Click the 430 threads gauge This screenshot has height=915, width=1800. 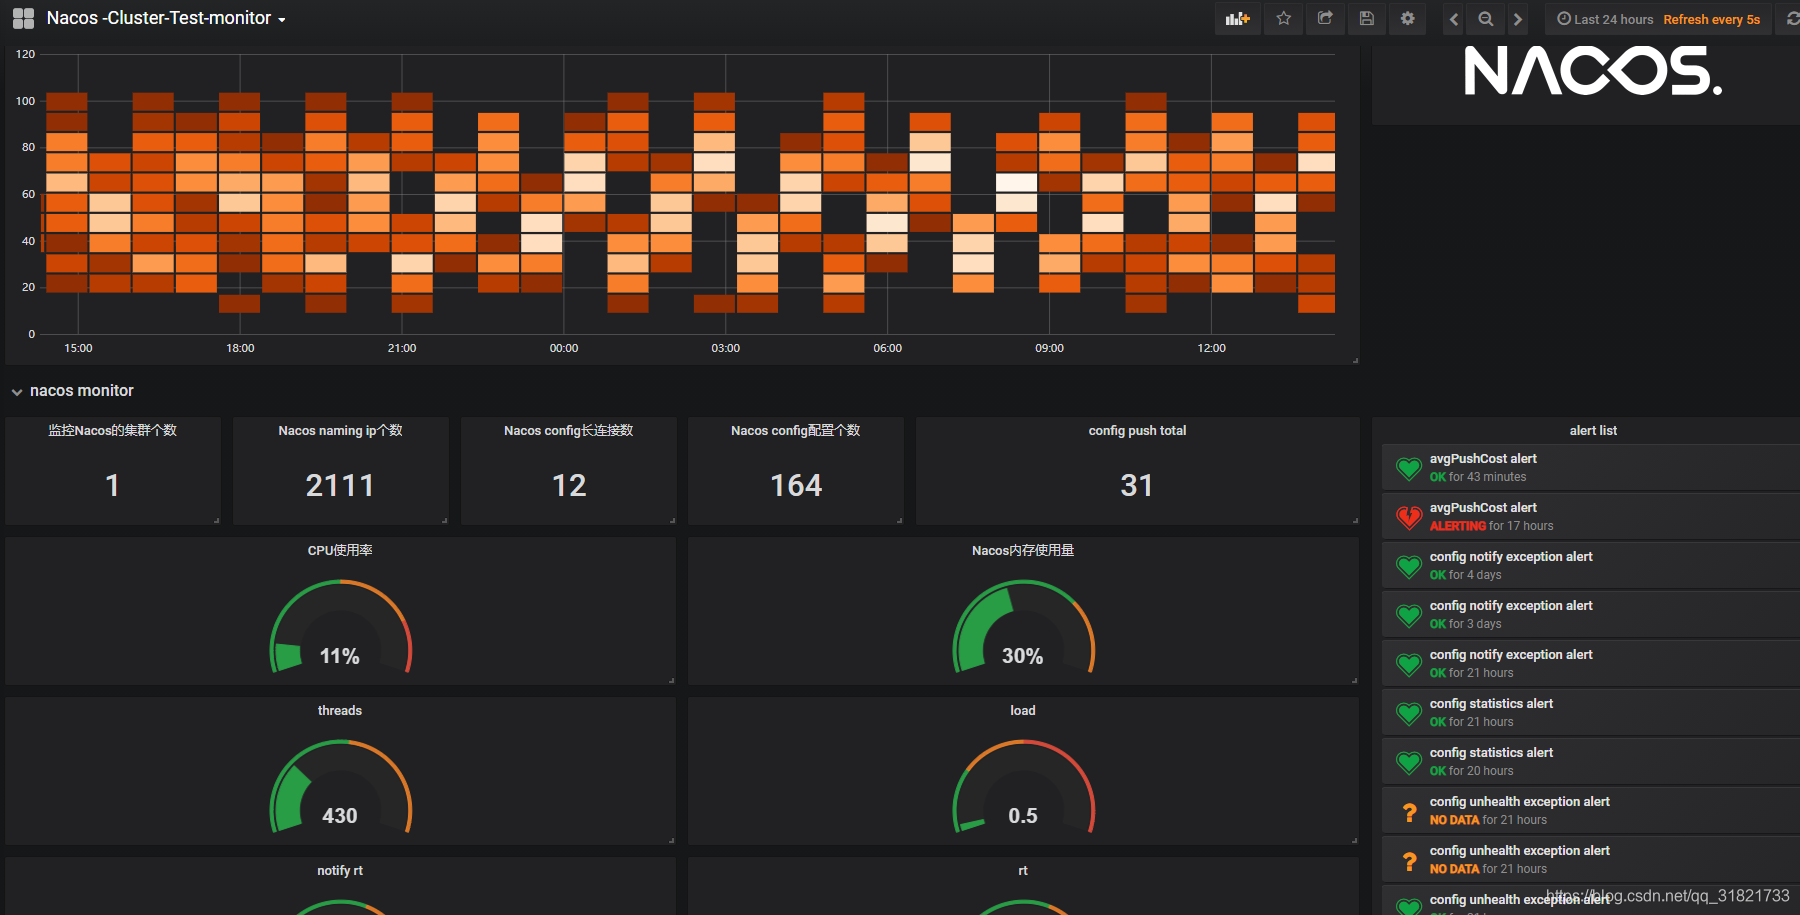340,787
